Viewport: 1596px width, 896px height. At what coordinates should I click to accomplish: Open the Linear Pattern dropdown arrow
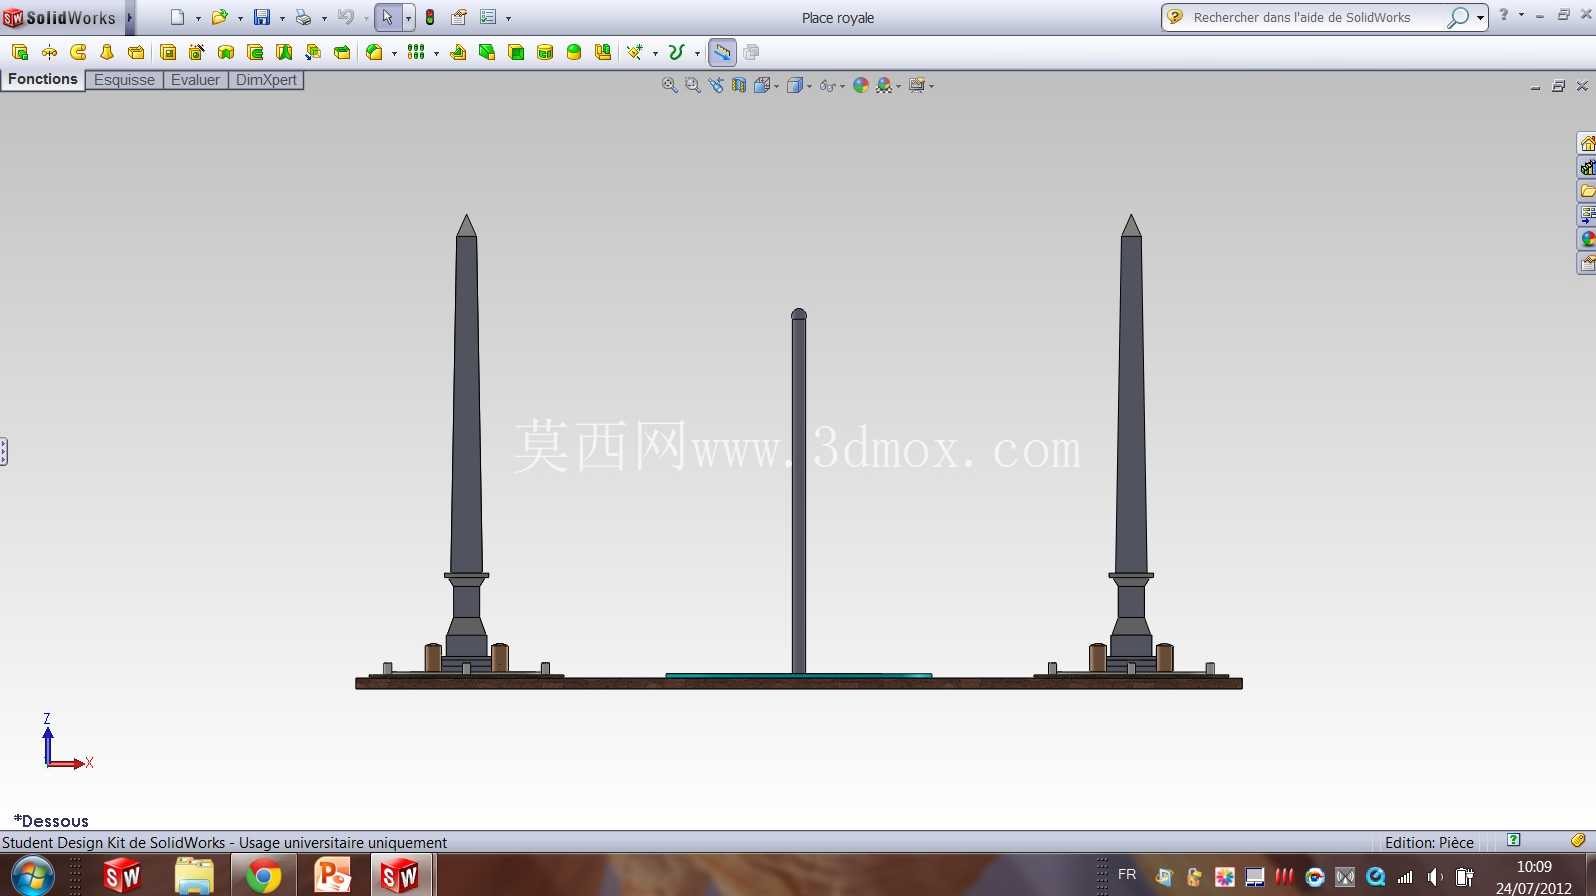click(x=436, y=53)
